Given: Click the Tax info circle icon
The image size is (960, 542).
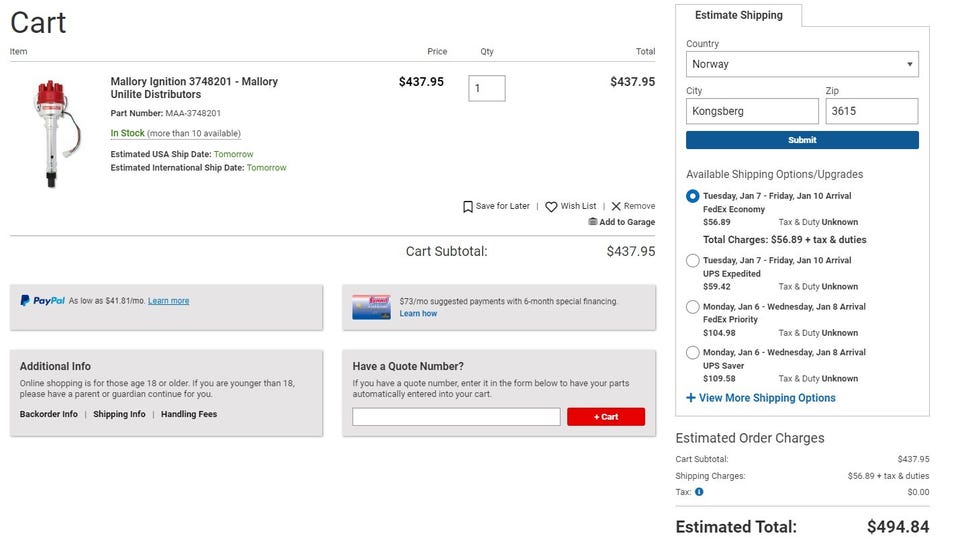Looking at the screenshot, I should click(699, 492).
